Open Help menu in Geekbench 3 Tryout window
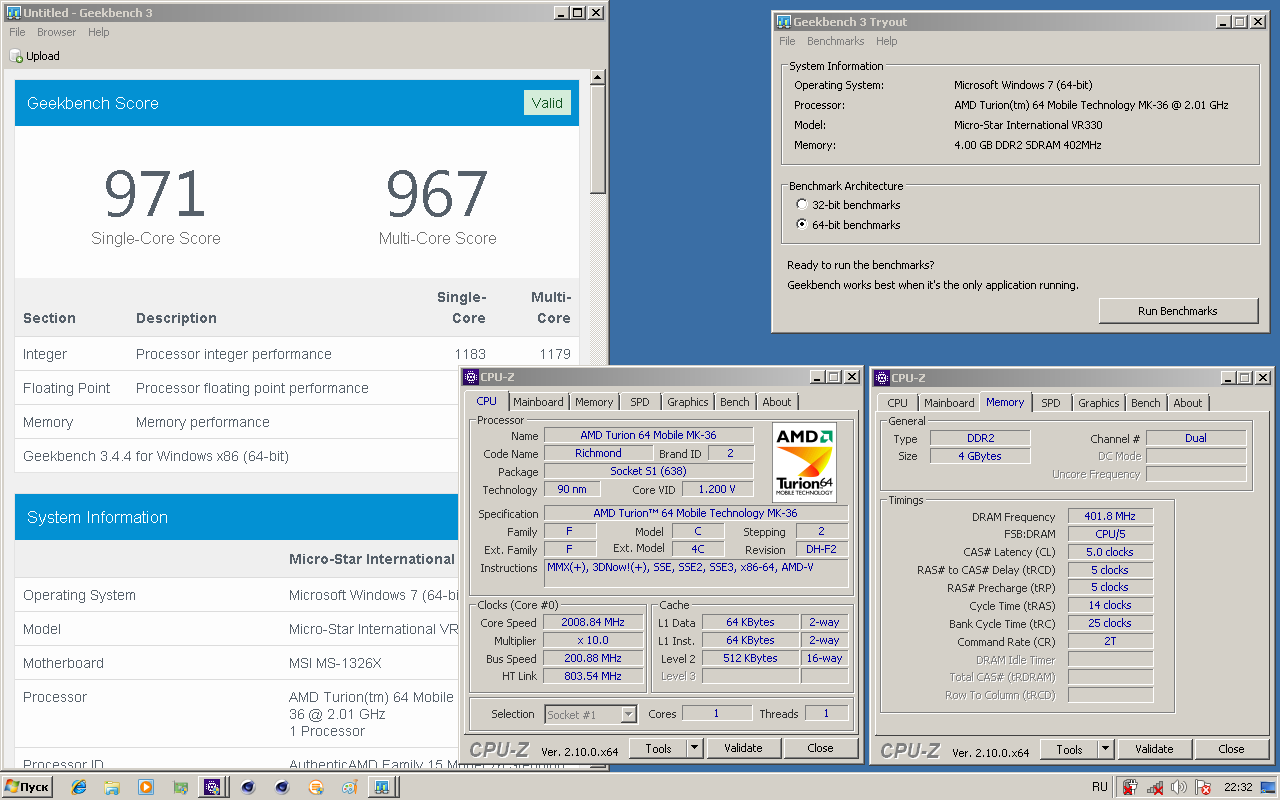This screenshot has width=1280, height=800. click(886, 41)
